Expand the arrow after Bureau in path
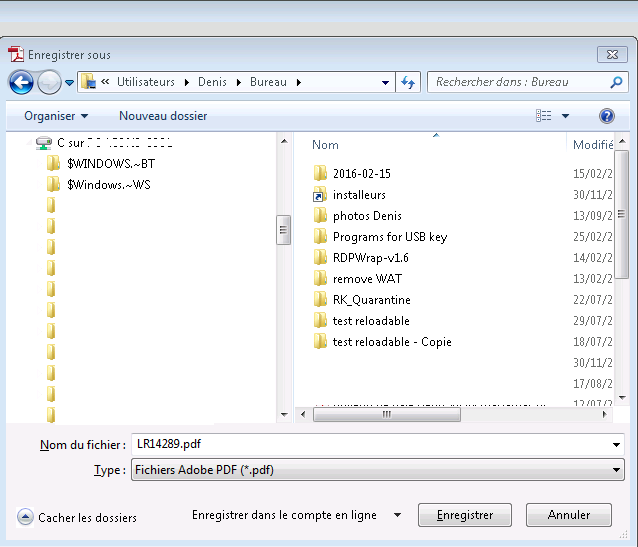 pos(299,83)
